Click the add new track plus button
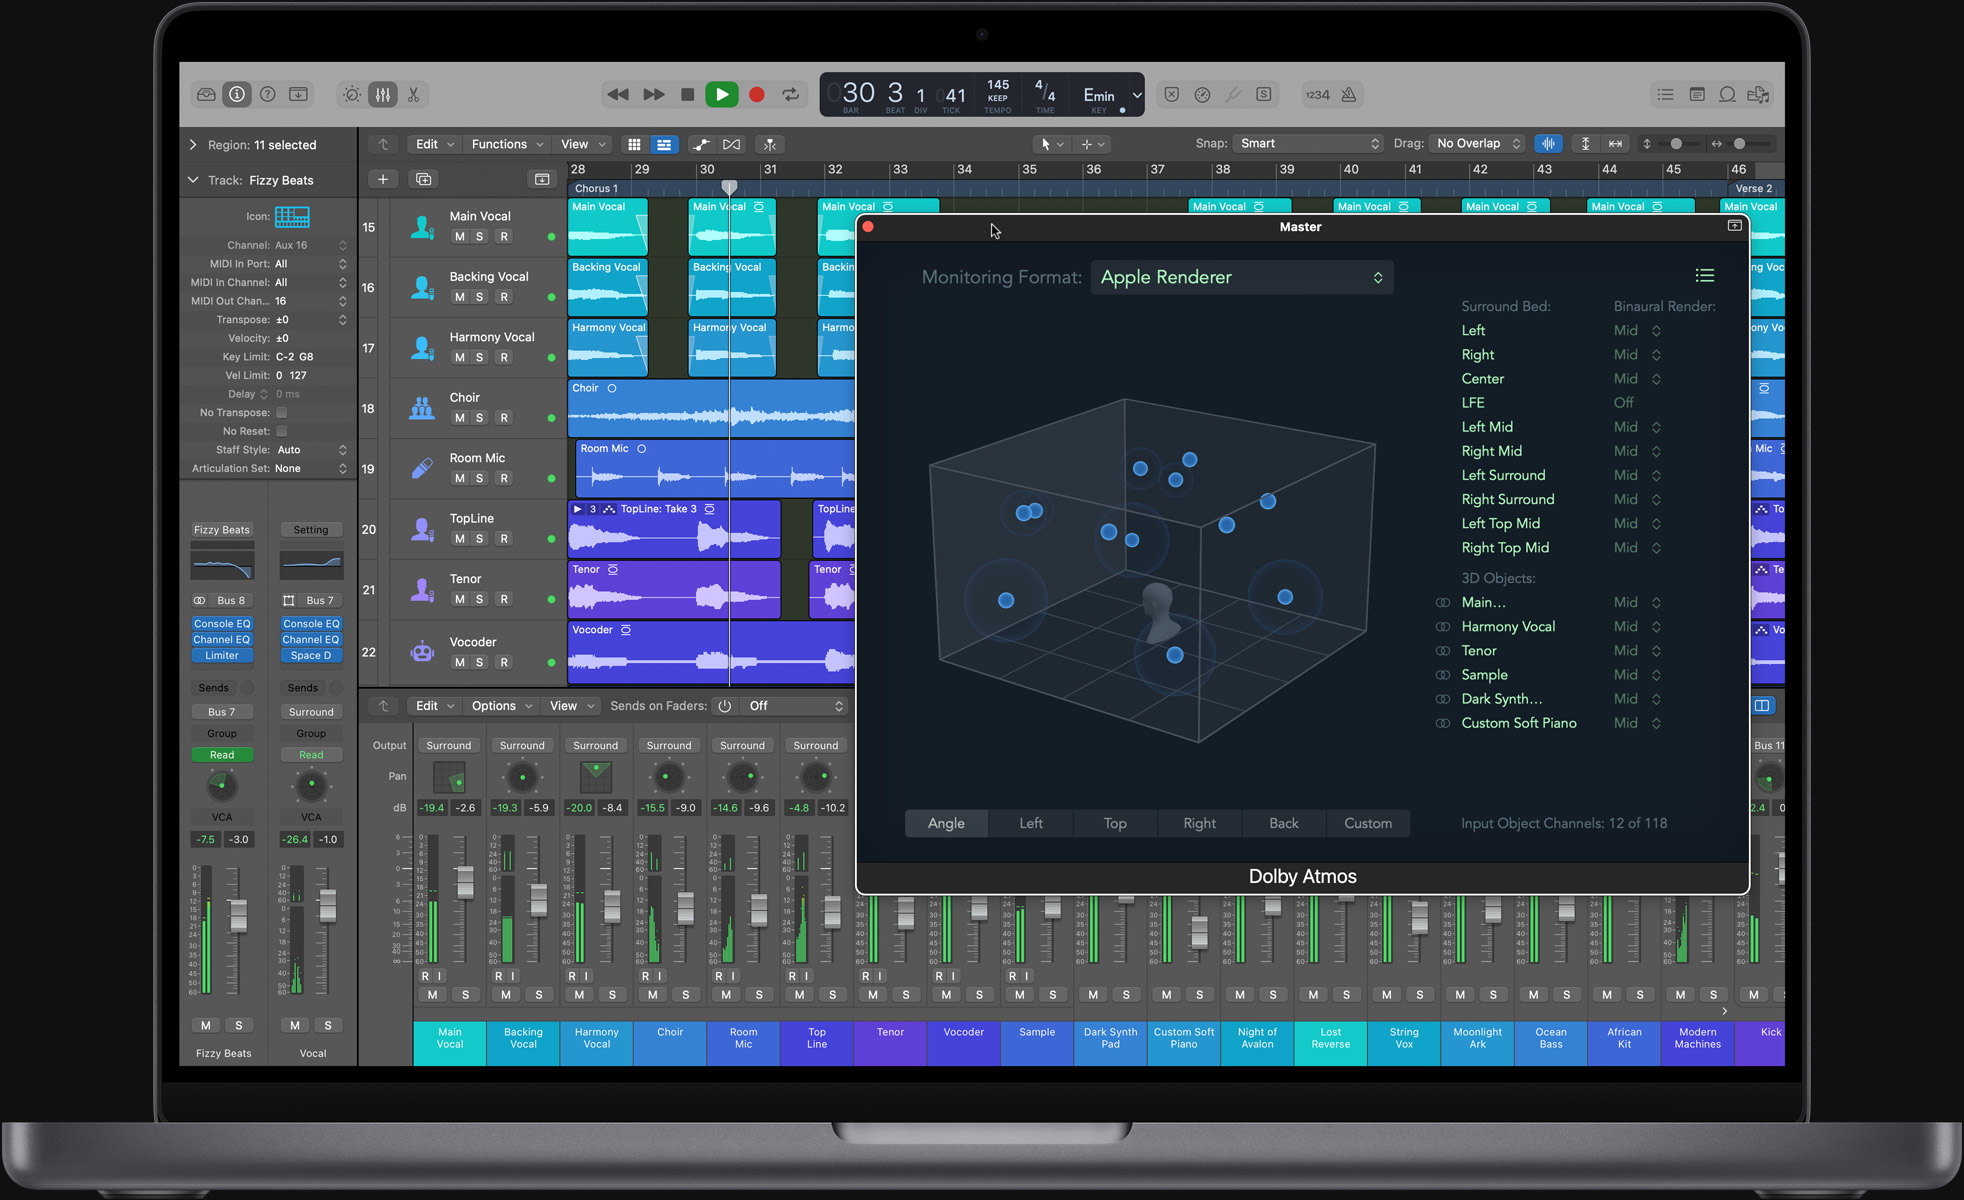Viewport: 1964px width, 1200px height. 383,179
